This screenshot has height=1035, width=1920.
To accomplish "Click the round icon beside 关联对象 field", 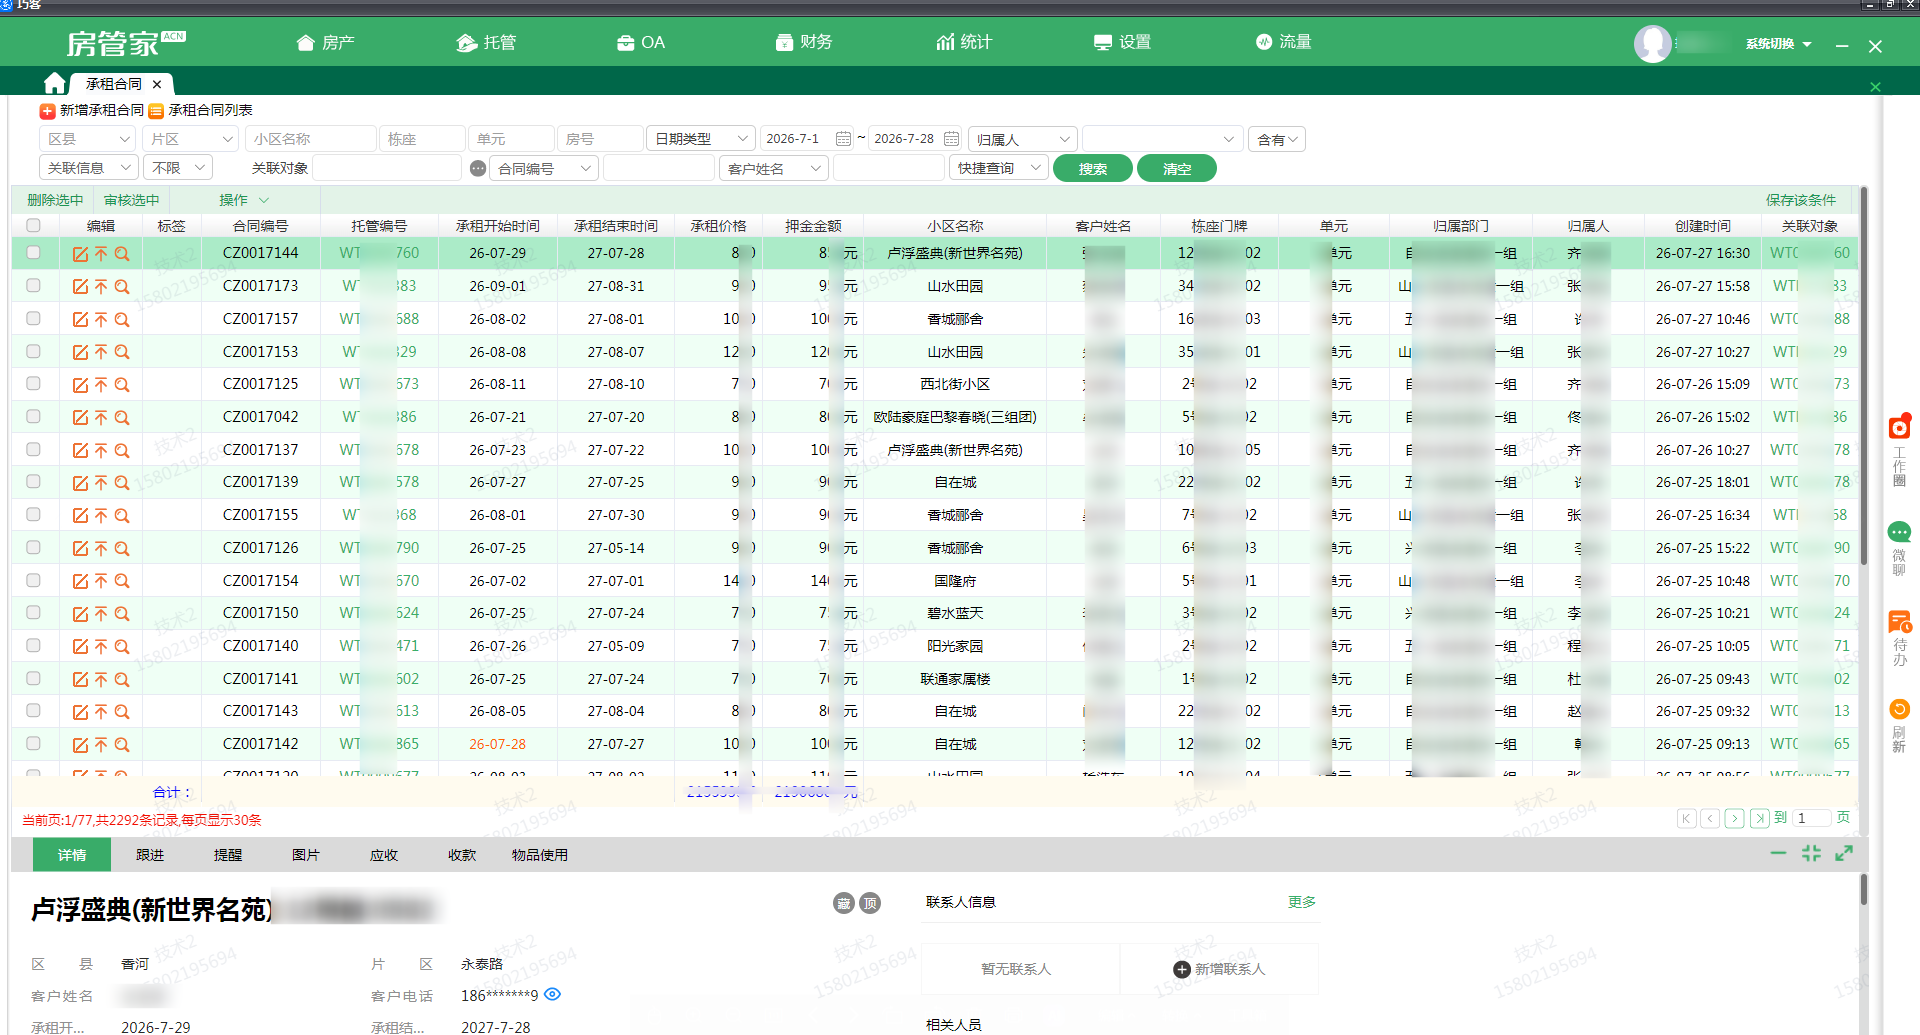I will 478,169.
